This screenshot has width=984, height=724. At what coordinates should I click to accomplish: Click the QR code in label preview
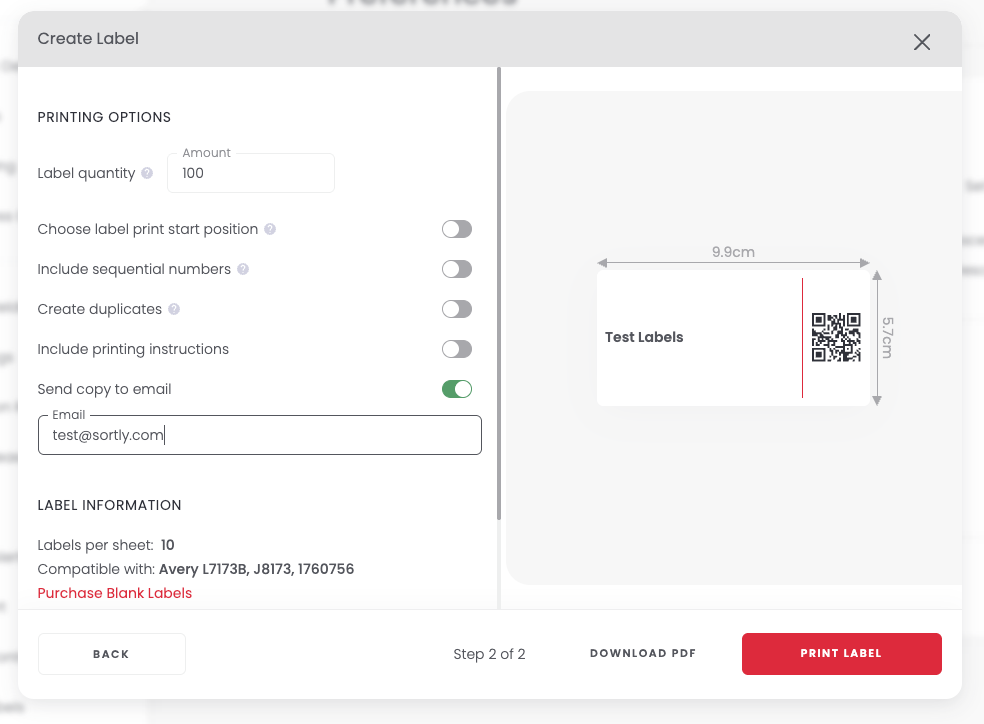[836, 338]
